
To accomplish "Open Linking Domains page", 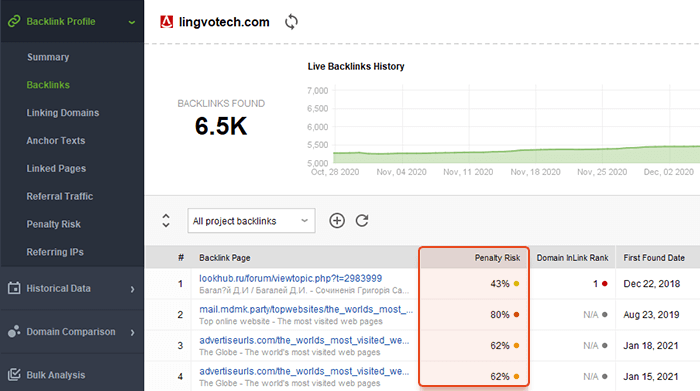I will 62,113.
